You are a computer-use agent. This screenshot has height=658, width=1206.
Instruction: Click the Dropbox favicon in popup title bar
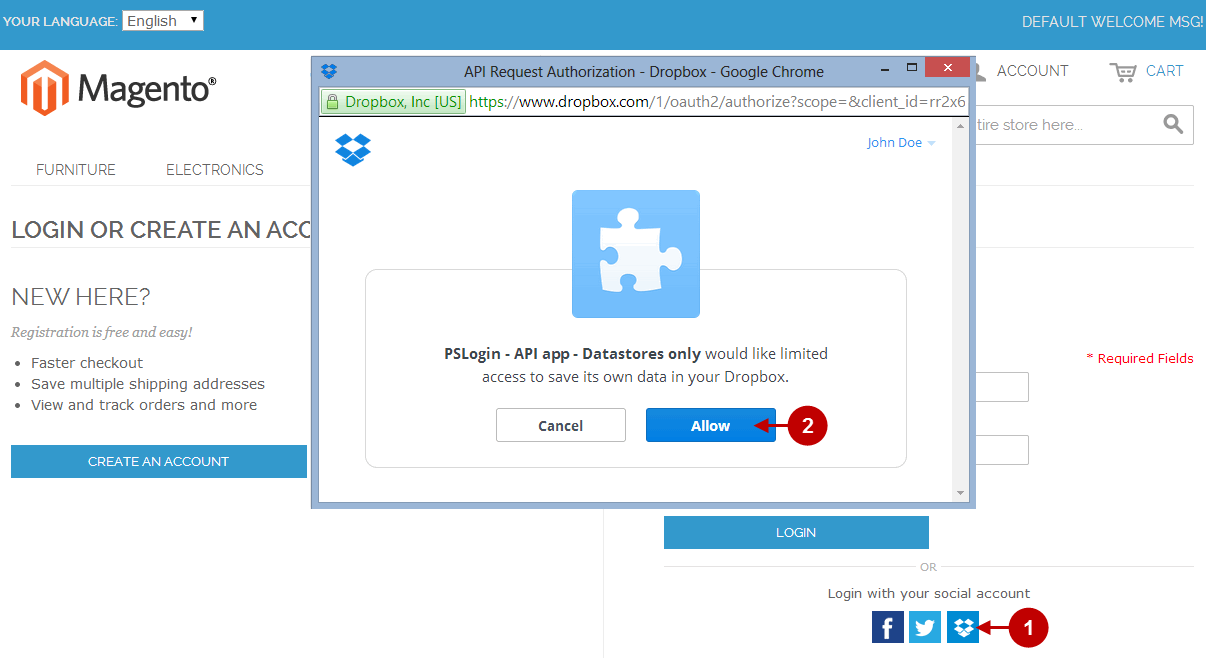click(x=329, y=71)
